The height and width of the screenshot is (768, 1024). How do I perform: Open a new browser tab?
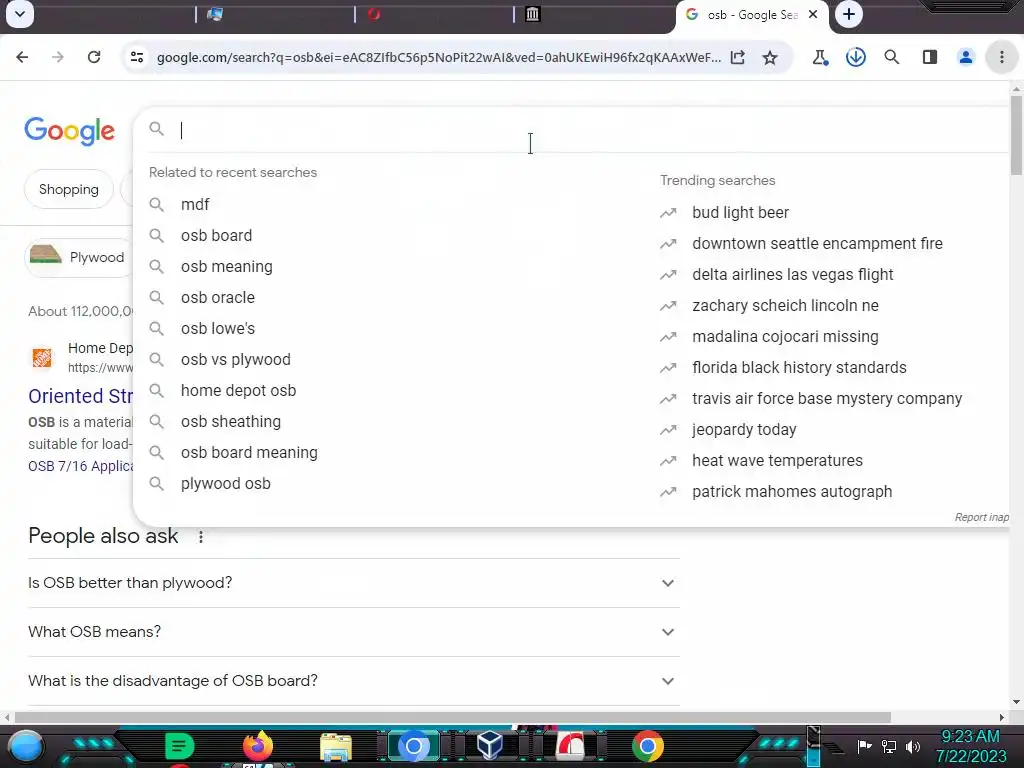[849, 14]
